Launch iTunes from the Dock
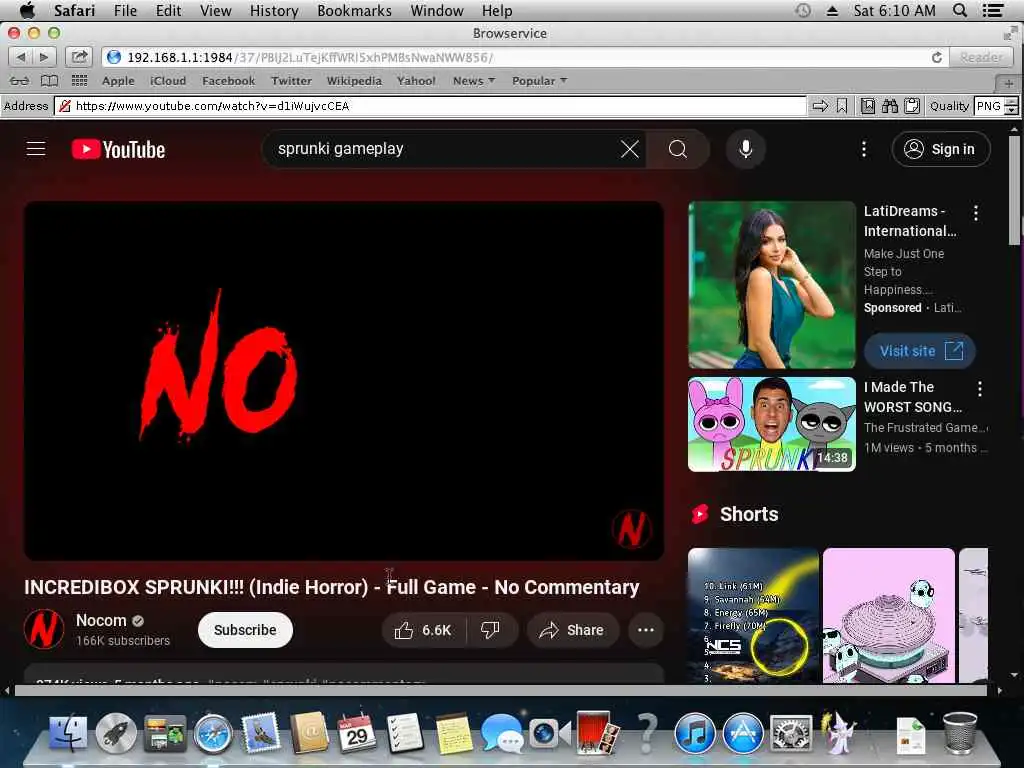 click(694, 733)
